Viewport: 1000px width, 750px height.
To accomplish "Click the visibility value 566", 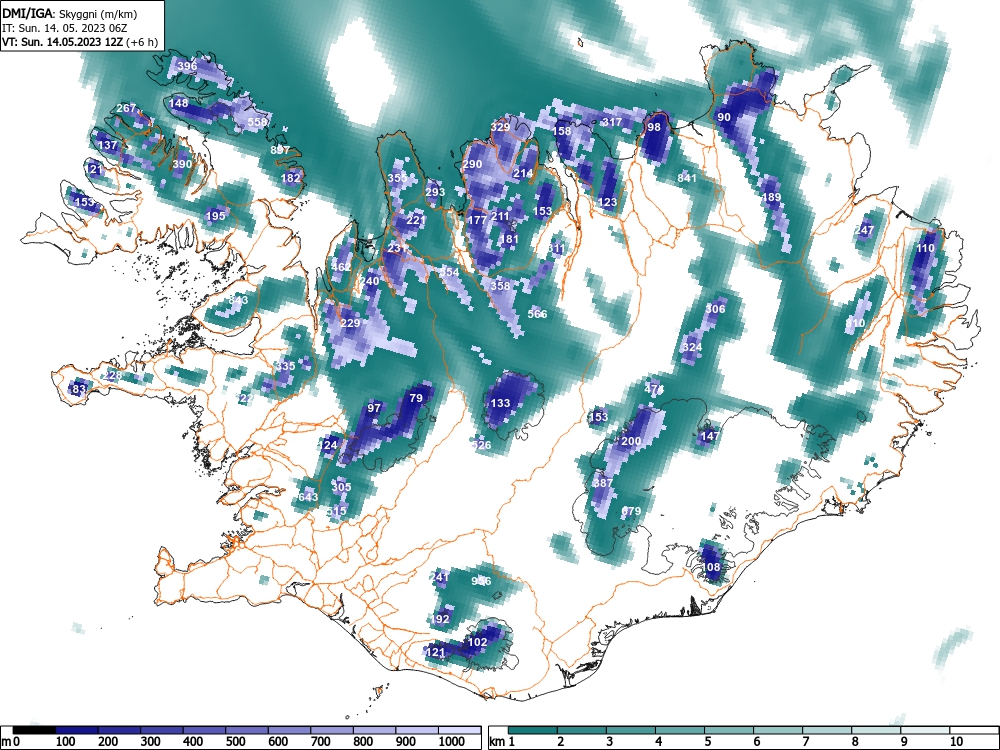I will pyautogui.click(x=538, y=314).
